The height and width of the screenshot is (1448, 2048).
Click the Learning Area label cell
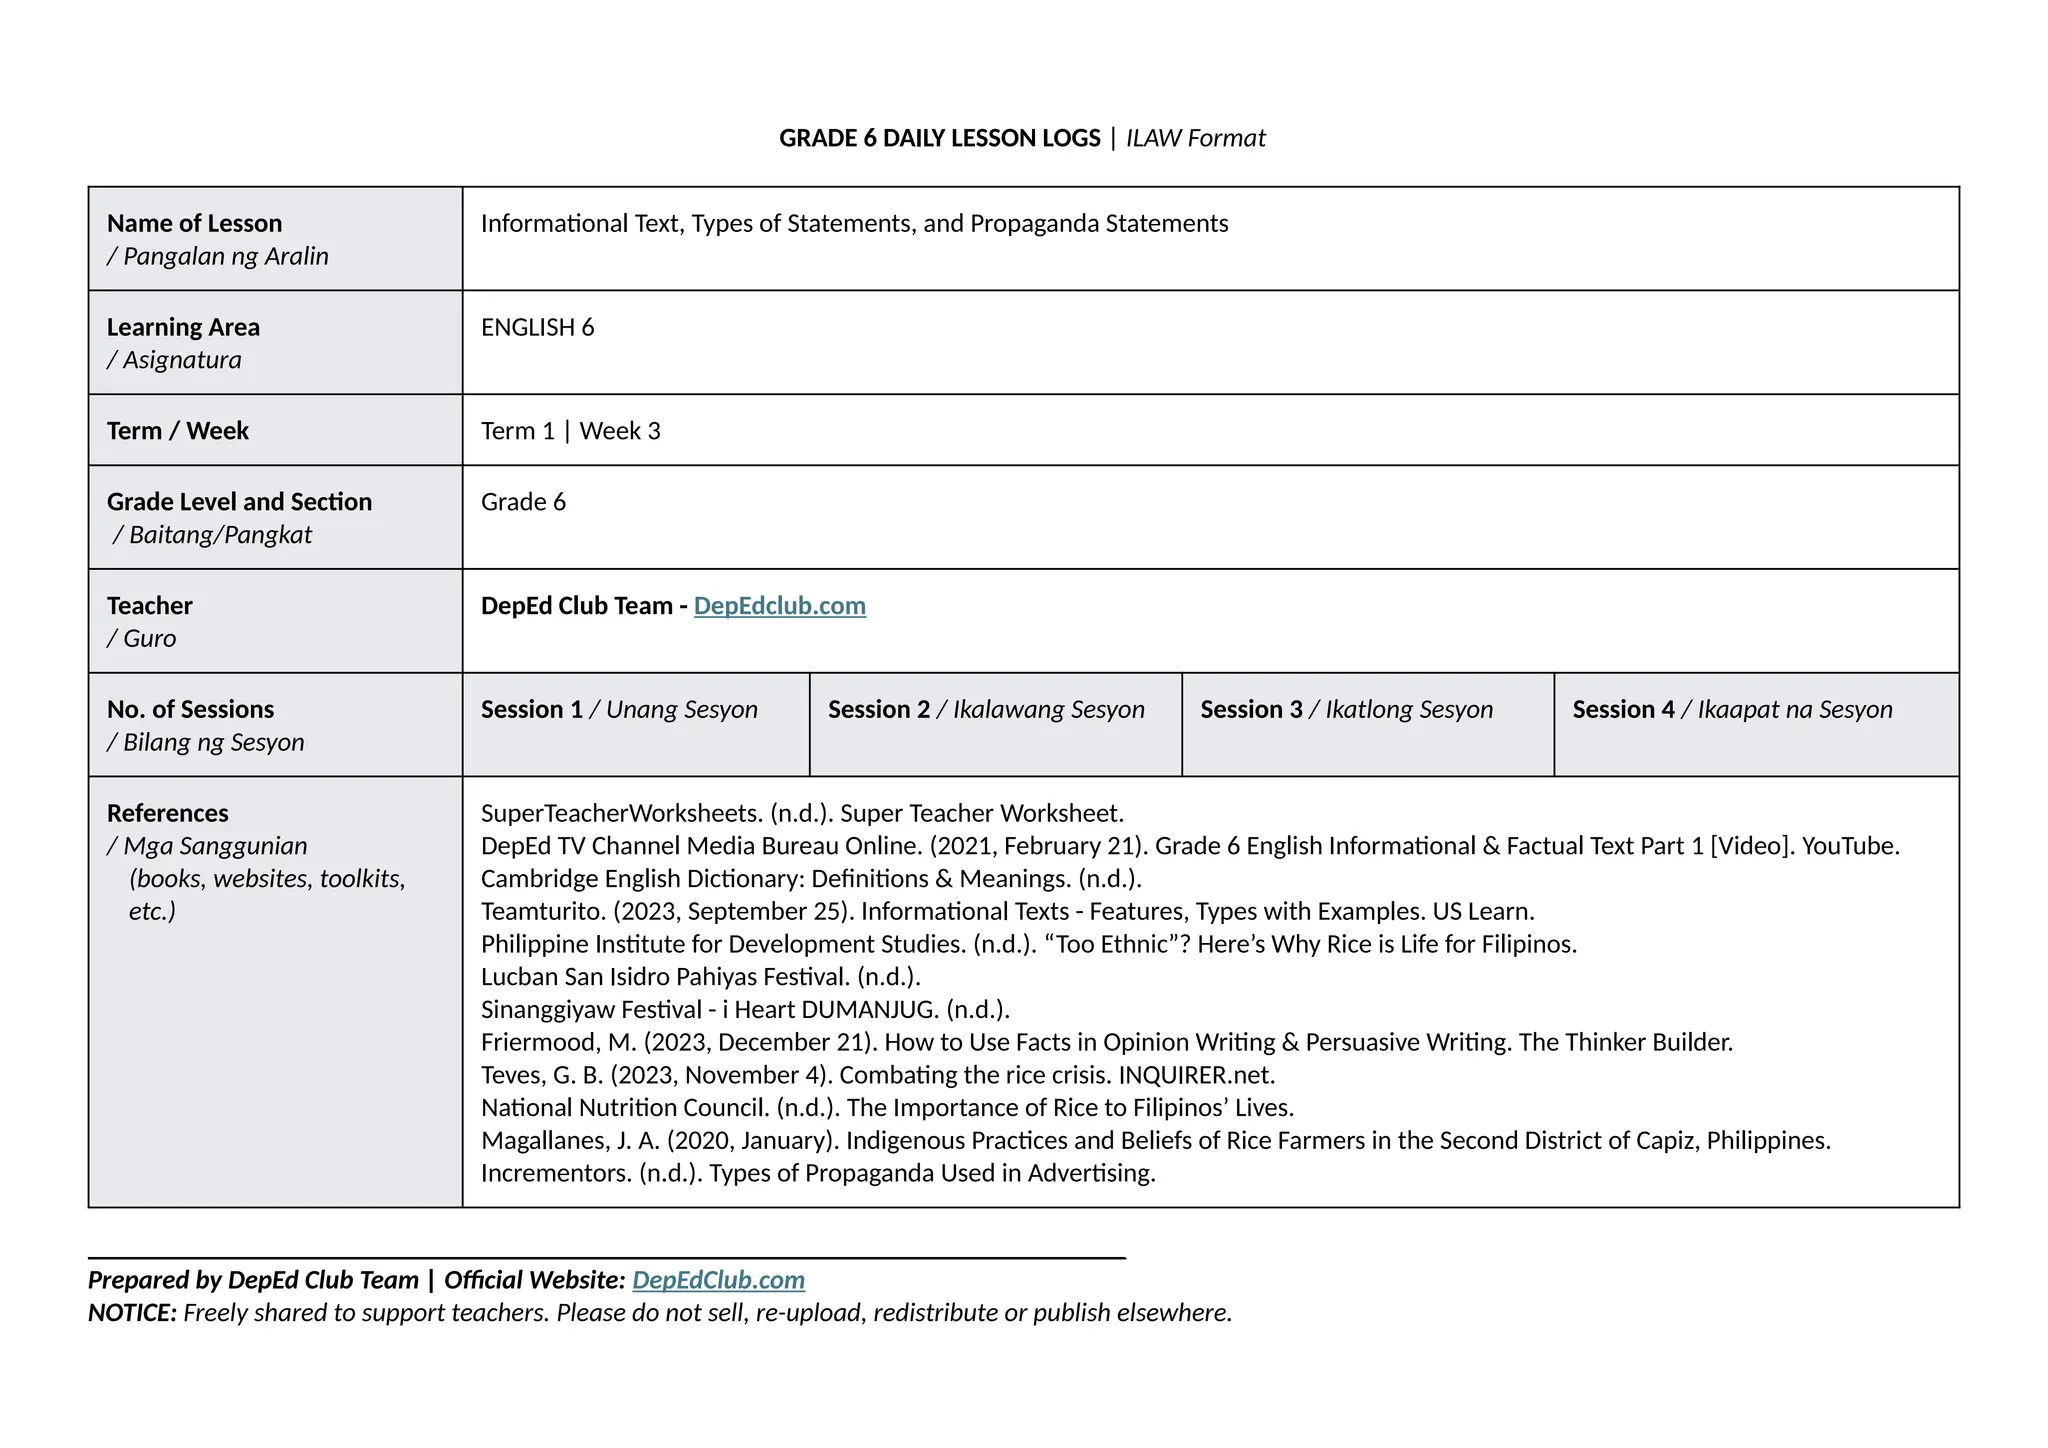click(x=276, y=343)
